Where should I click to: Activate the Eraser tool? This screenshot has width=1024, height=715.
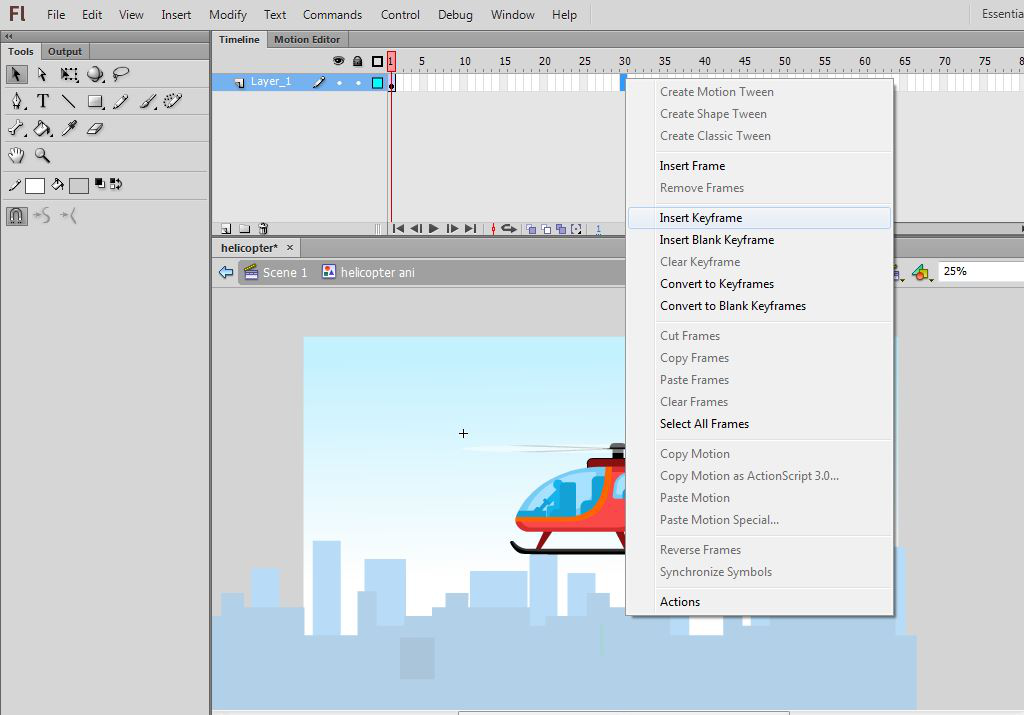[95, 128]
